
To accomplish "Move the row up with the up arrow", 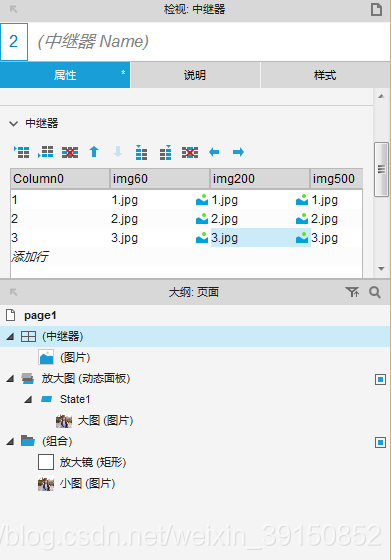I will tap(94, 152).
